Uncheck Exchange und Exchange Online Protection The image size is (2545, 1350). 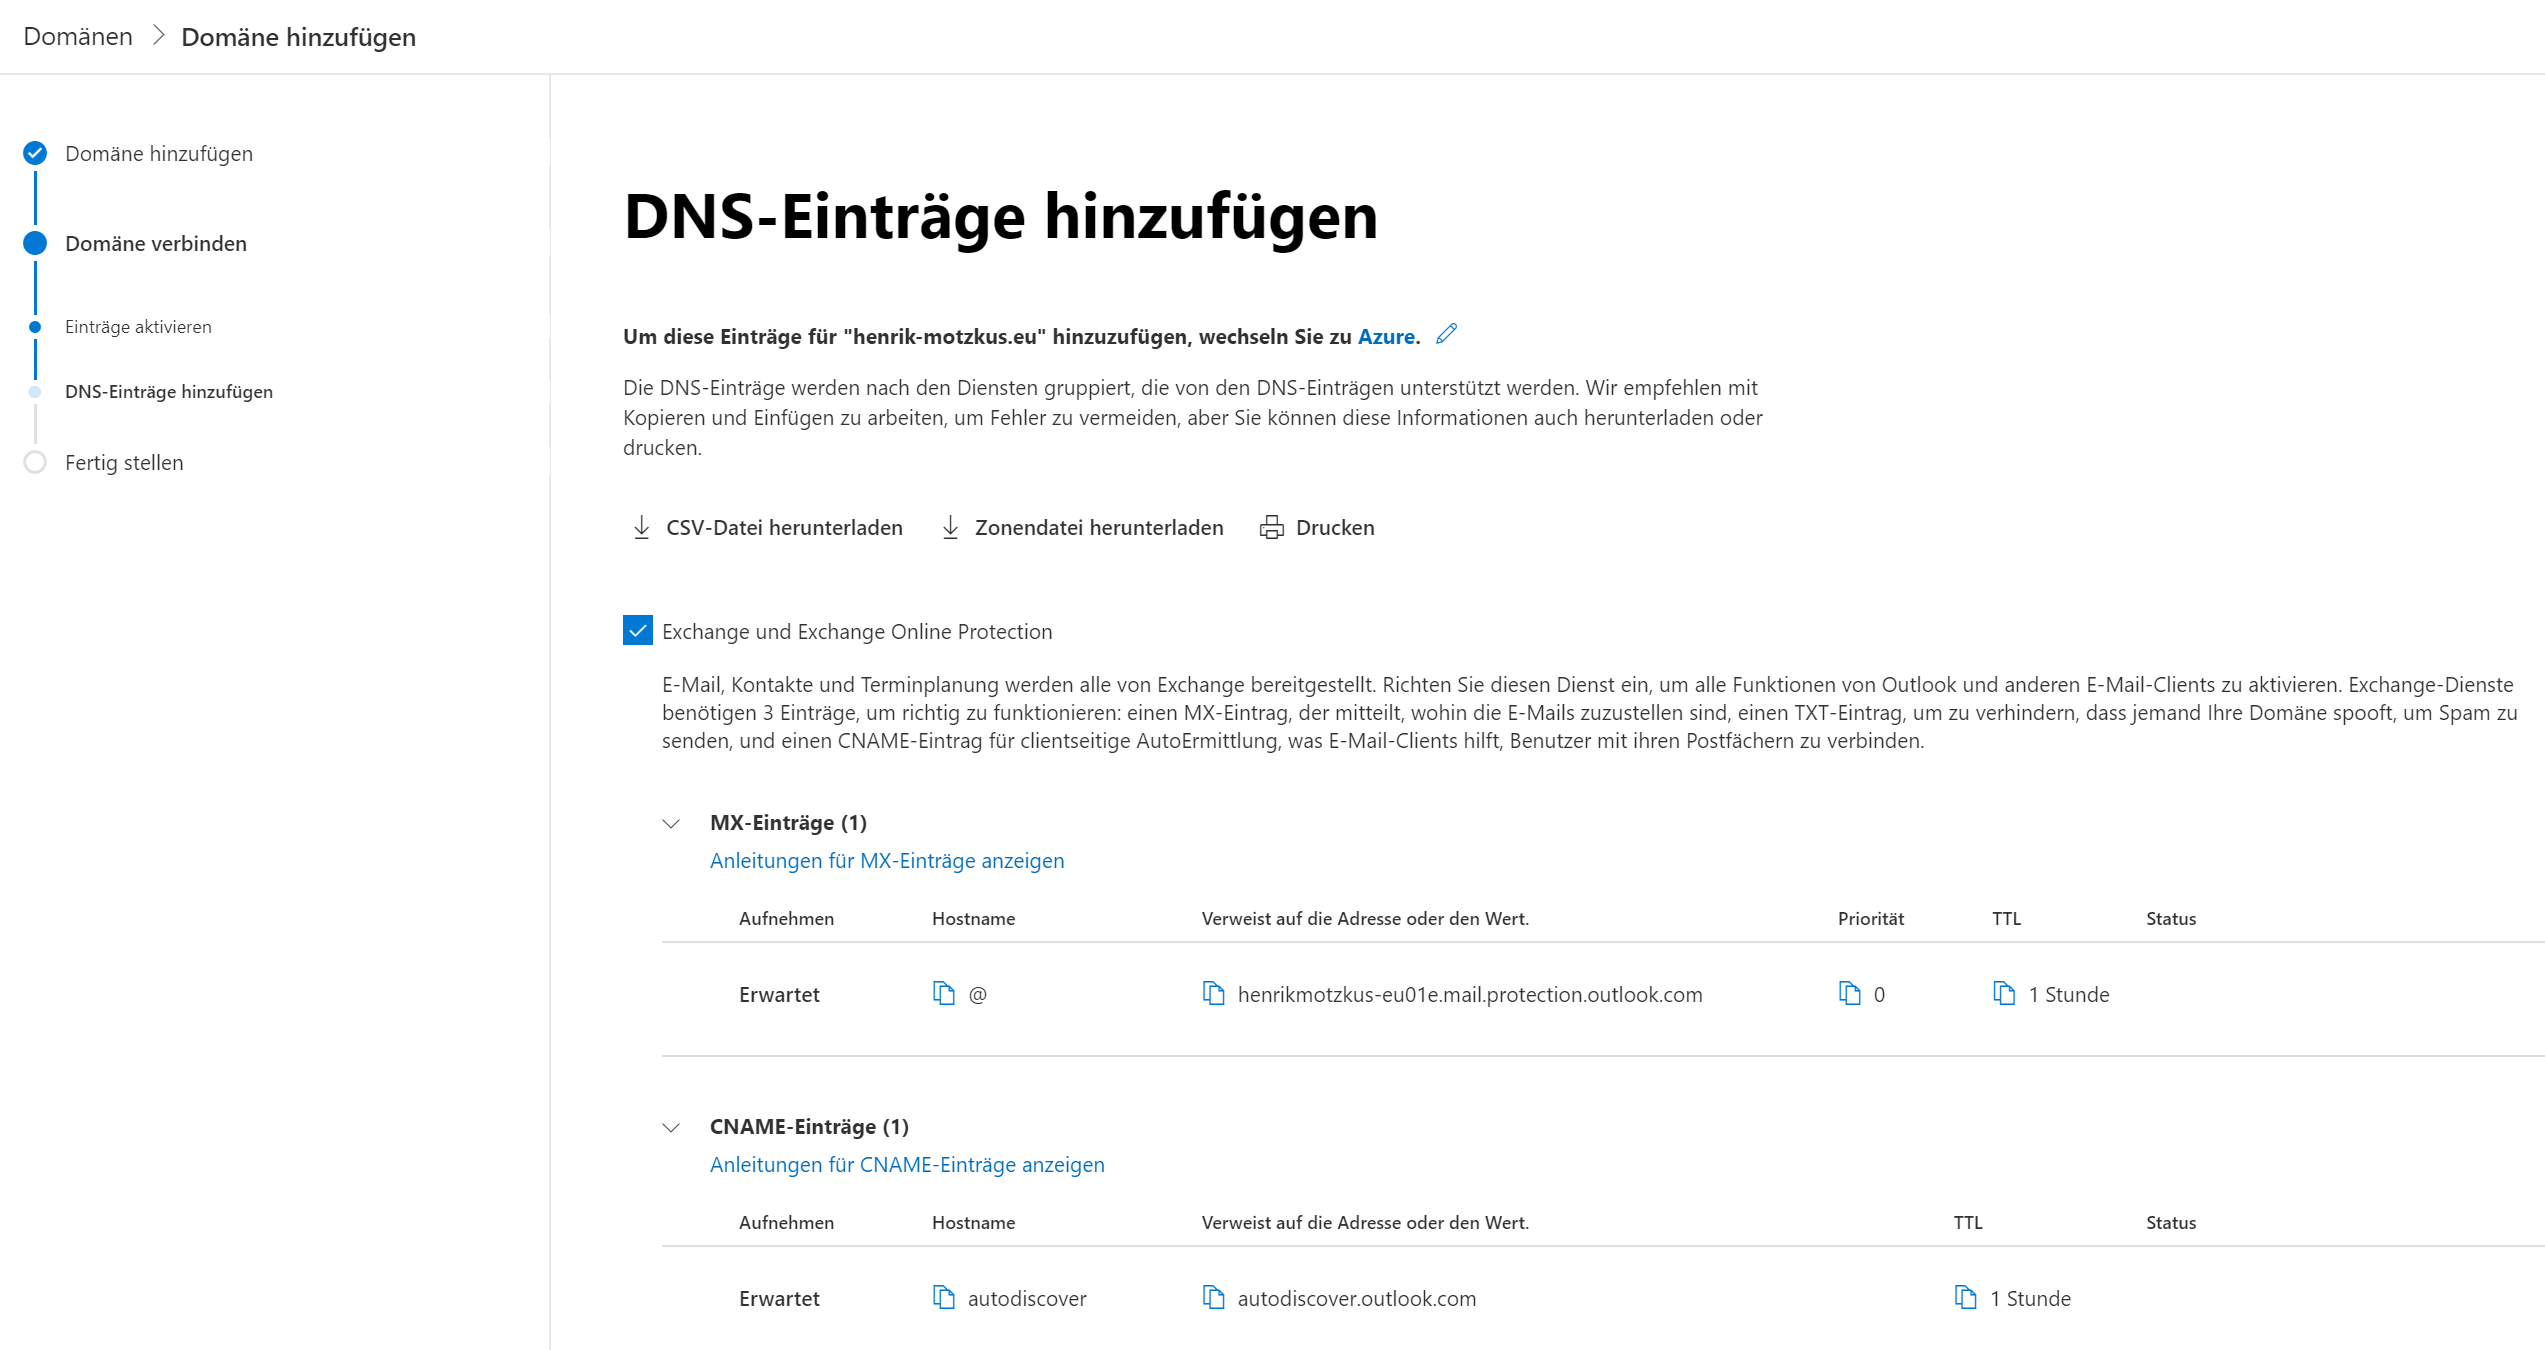[x=638, y=631]
